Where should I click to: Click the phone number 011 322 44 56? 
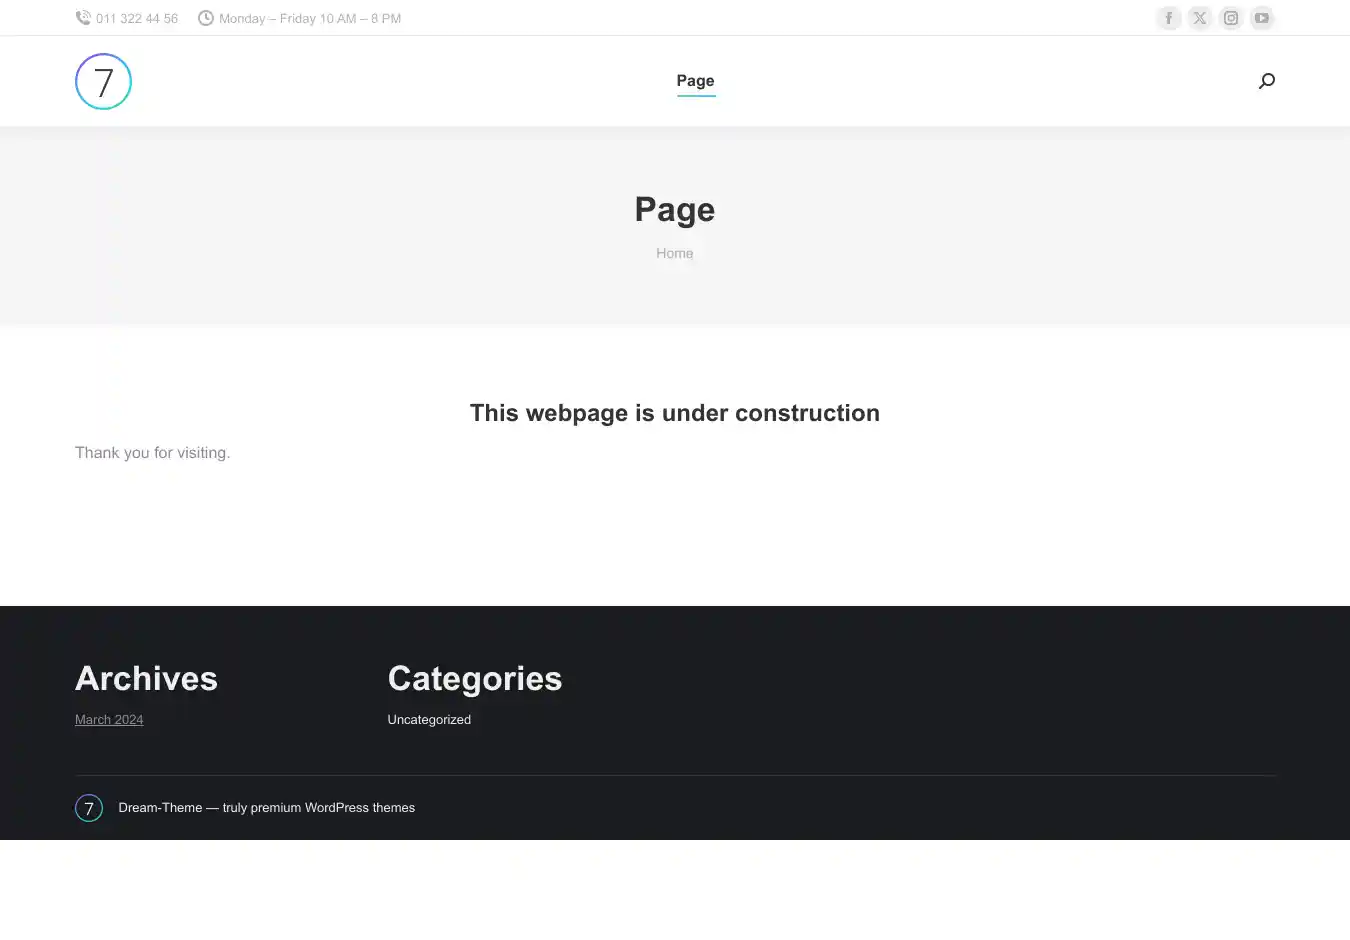(137, 19)
